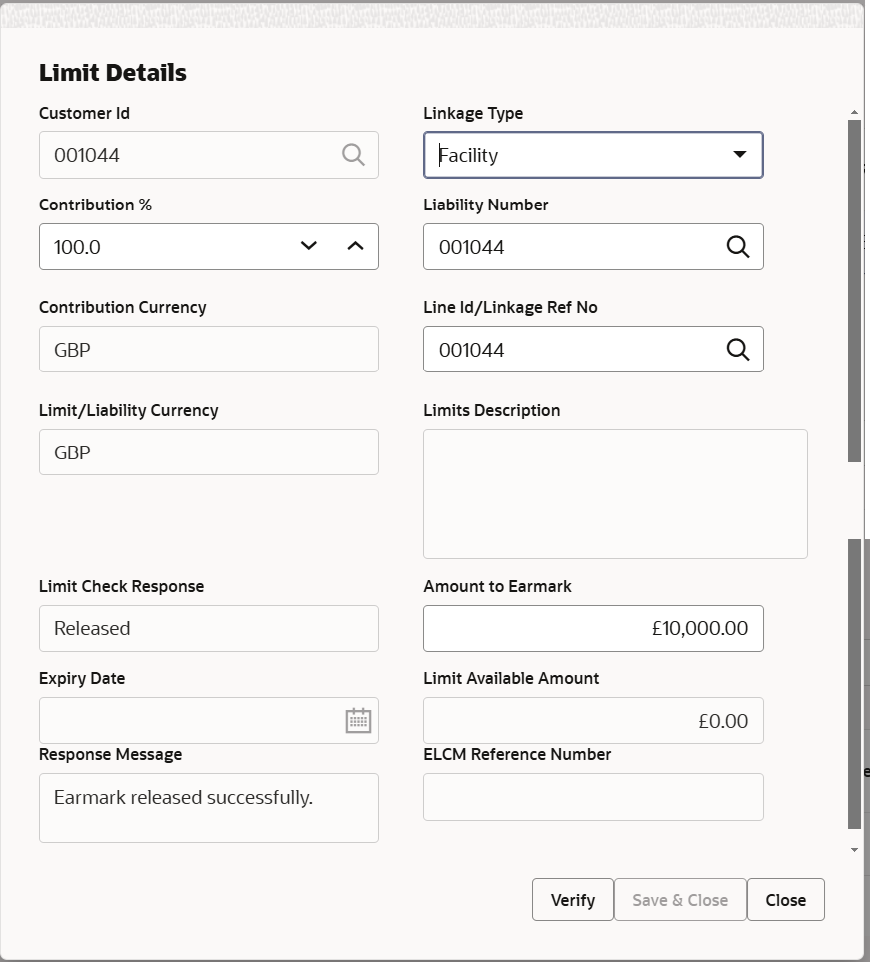Viewport: 870px width, 962px height.
Task: Click the ELCM Reference Number field
Action: pyautogui.click(x=593, y=797)
